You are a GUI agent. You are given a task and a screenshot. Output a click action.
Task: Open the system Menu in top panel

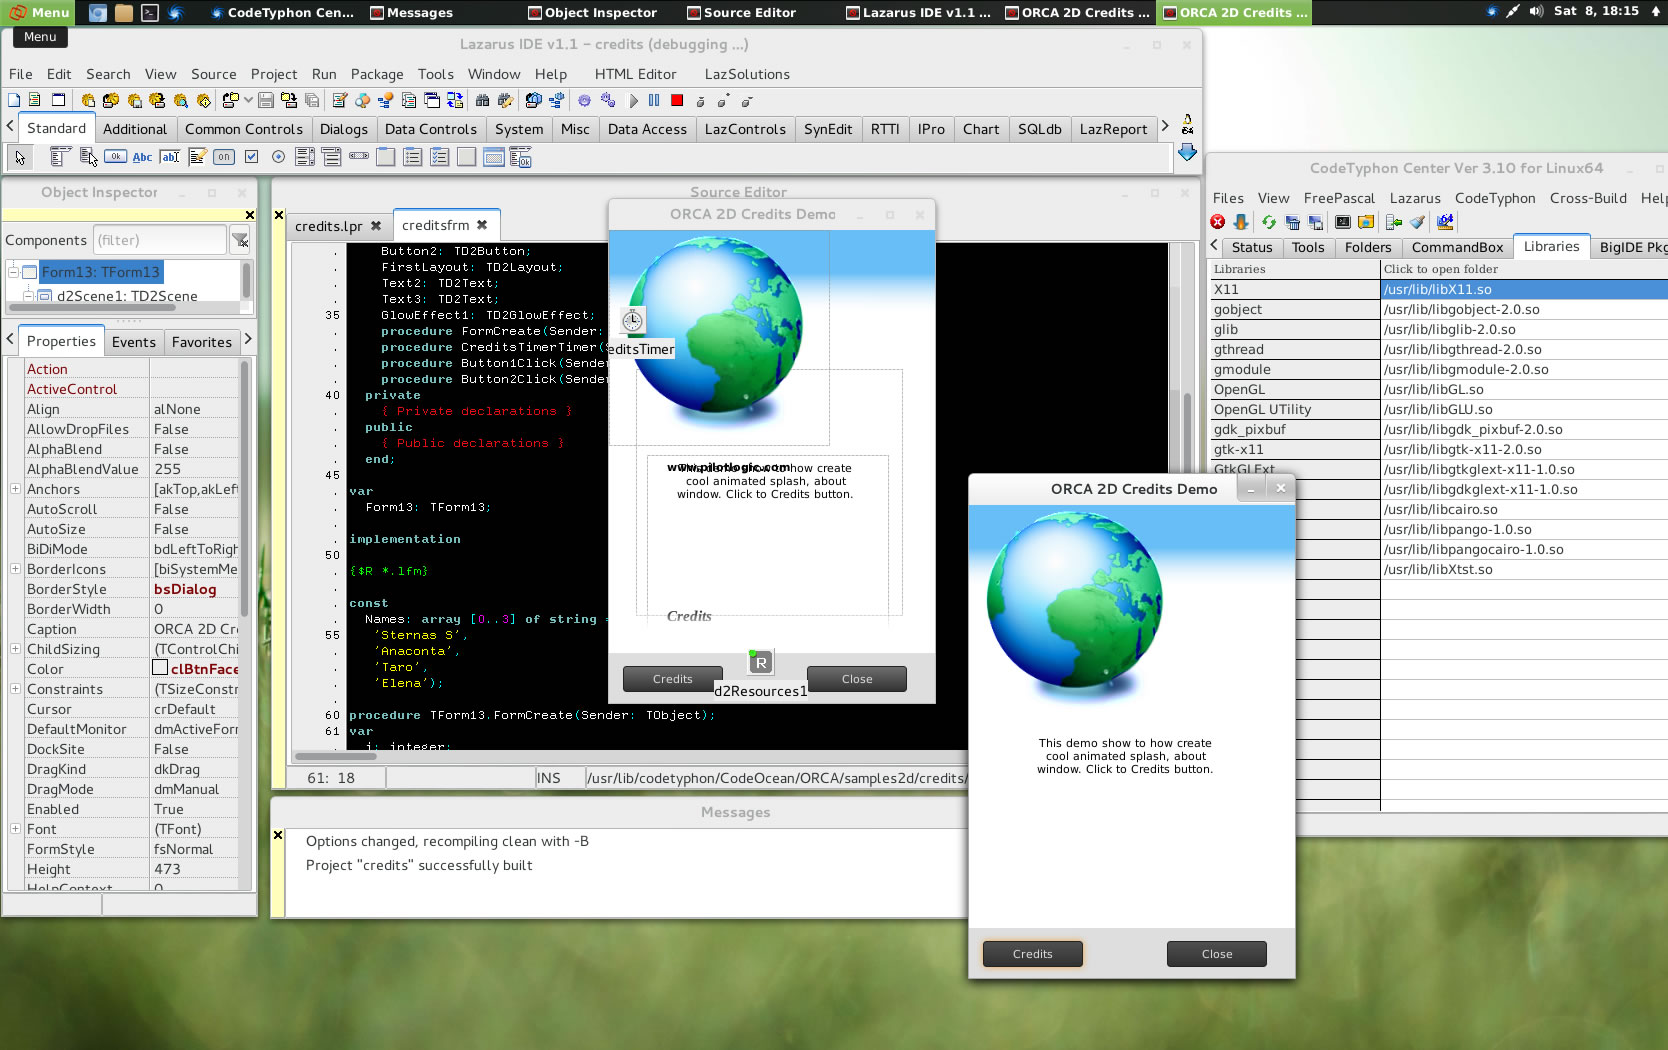click(38, 12)
